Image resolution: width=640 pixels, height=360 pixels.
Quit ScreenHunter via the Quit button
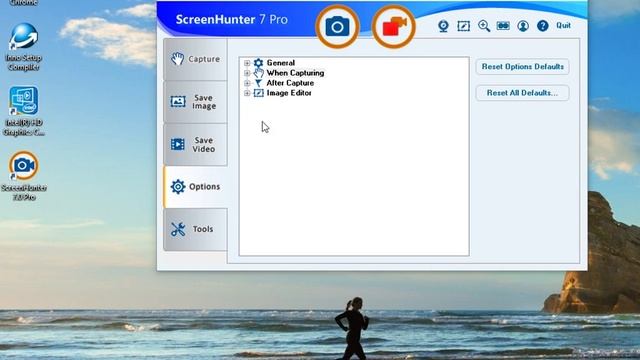coord(563,25)
